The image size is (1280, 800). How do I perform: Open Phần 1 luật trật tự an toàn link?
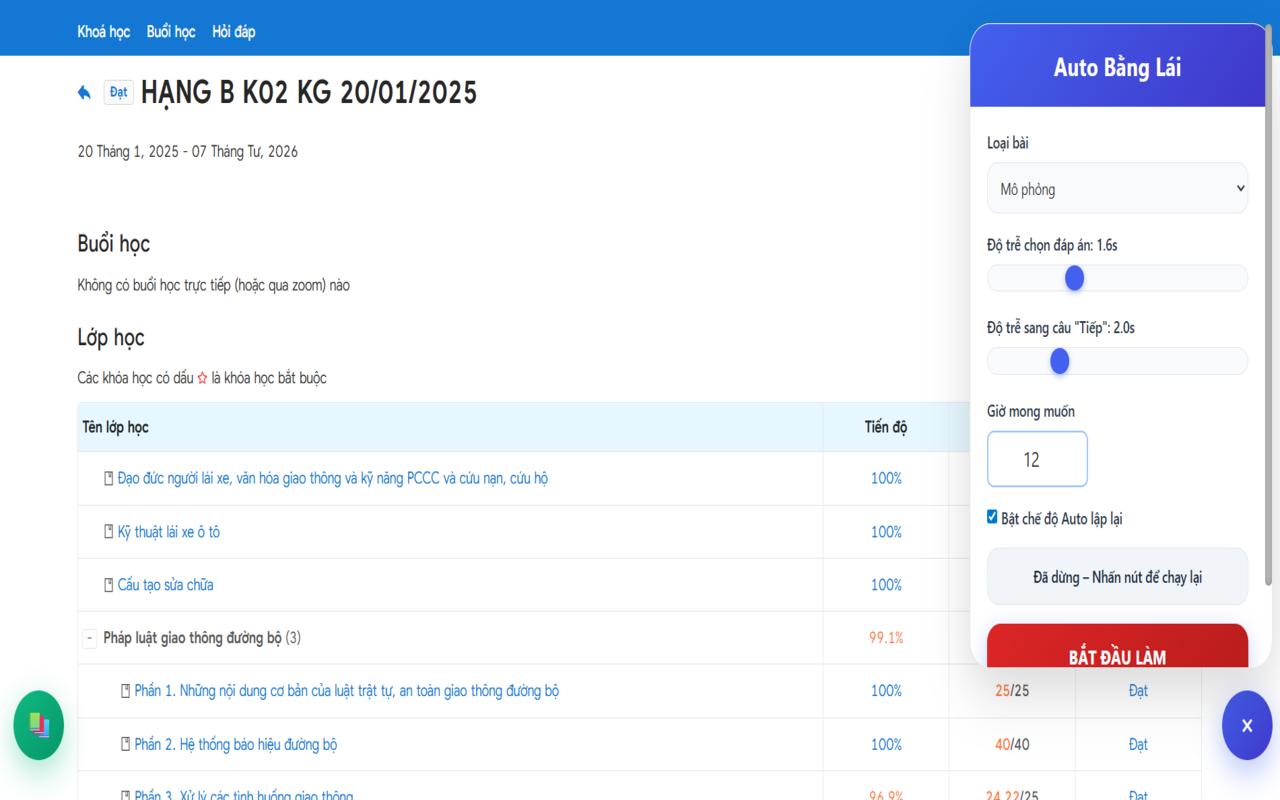tap(346, 691)
